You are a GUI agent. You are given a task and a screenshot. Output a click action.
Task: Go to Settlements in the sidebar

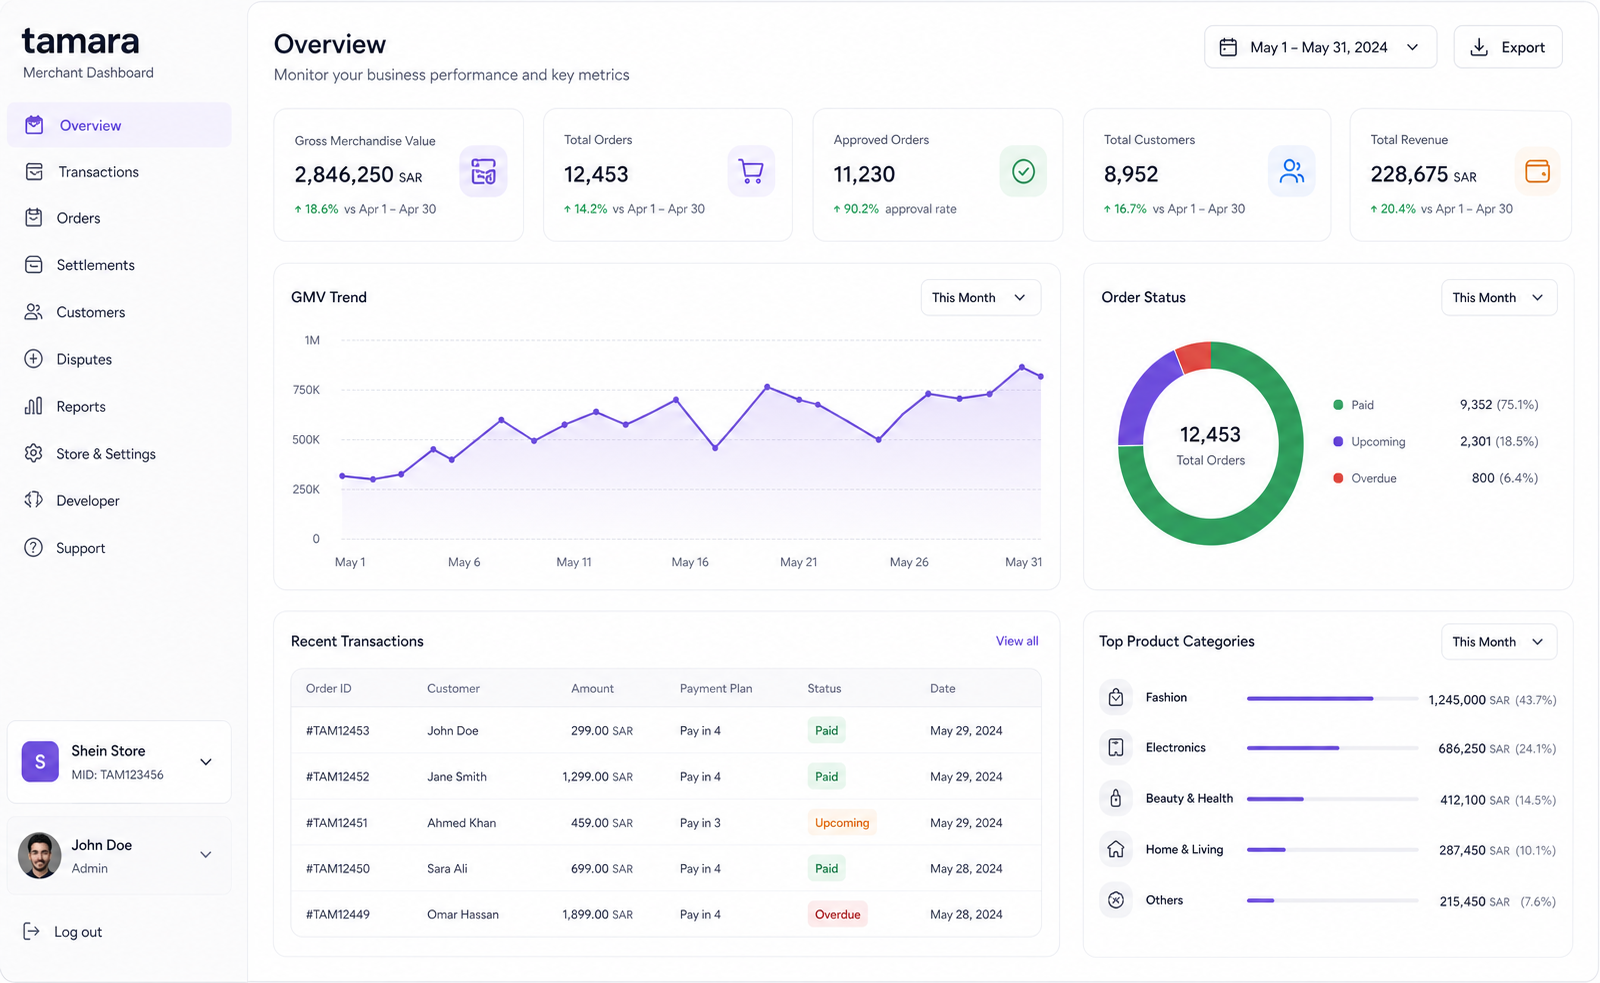pos(95,265)
